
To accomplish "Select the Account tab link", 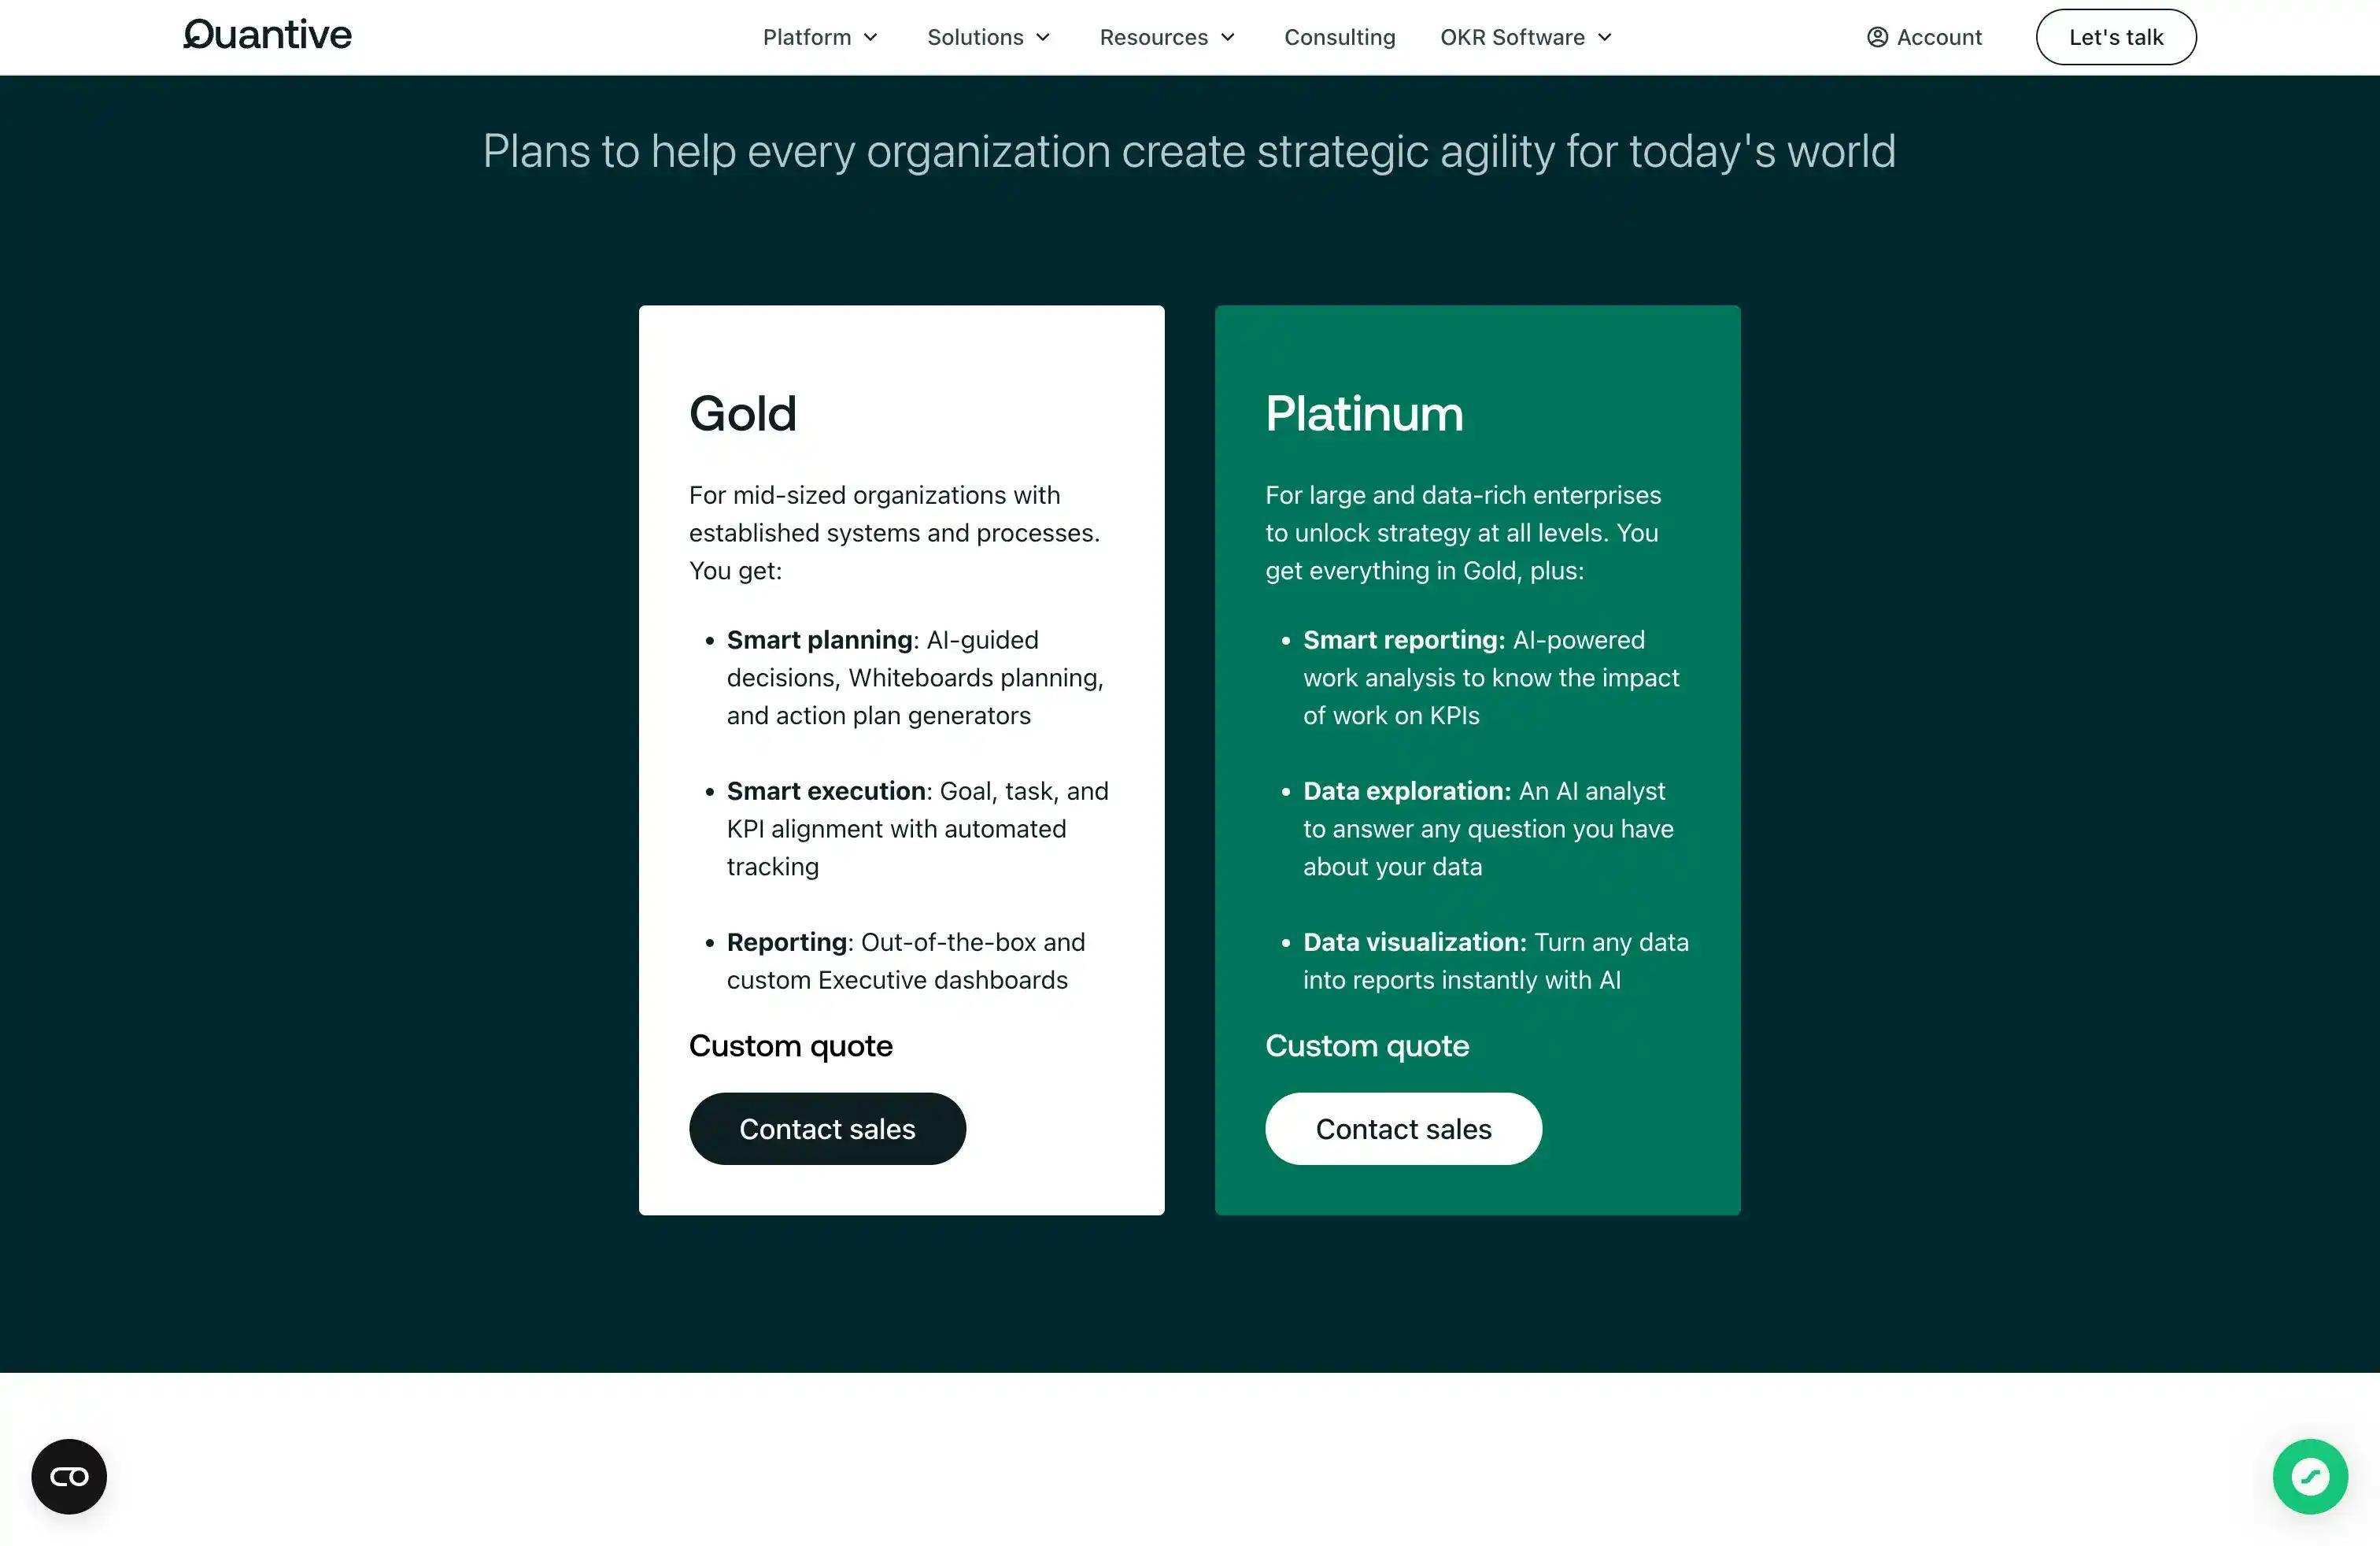I will click(x=1924, y=36).
